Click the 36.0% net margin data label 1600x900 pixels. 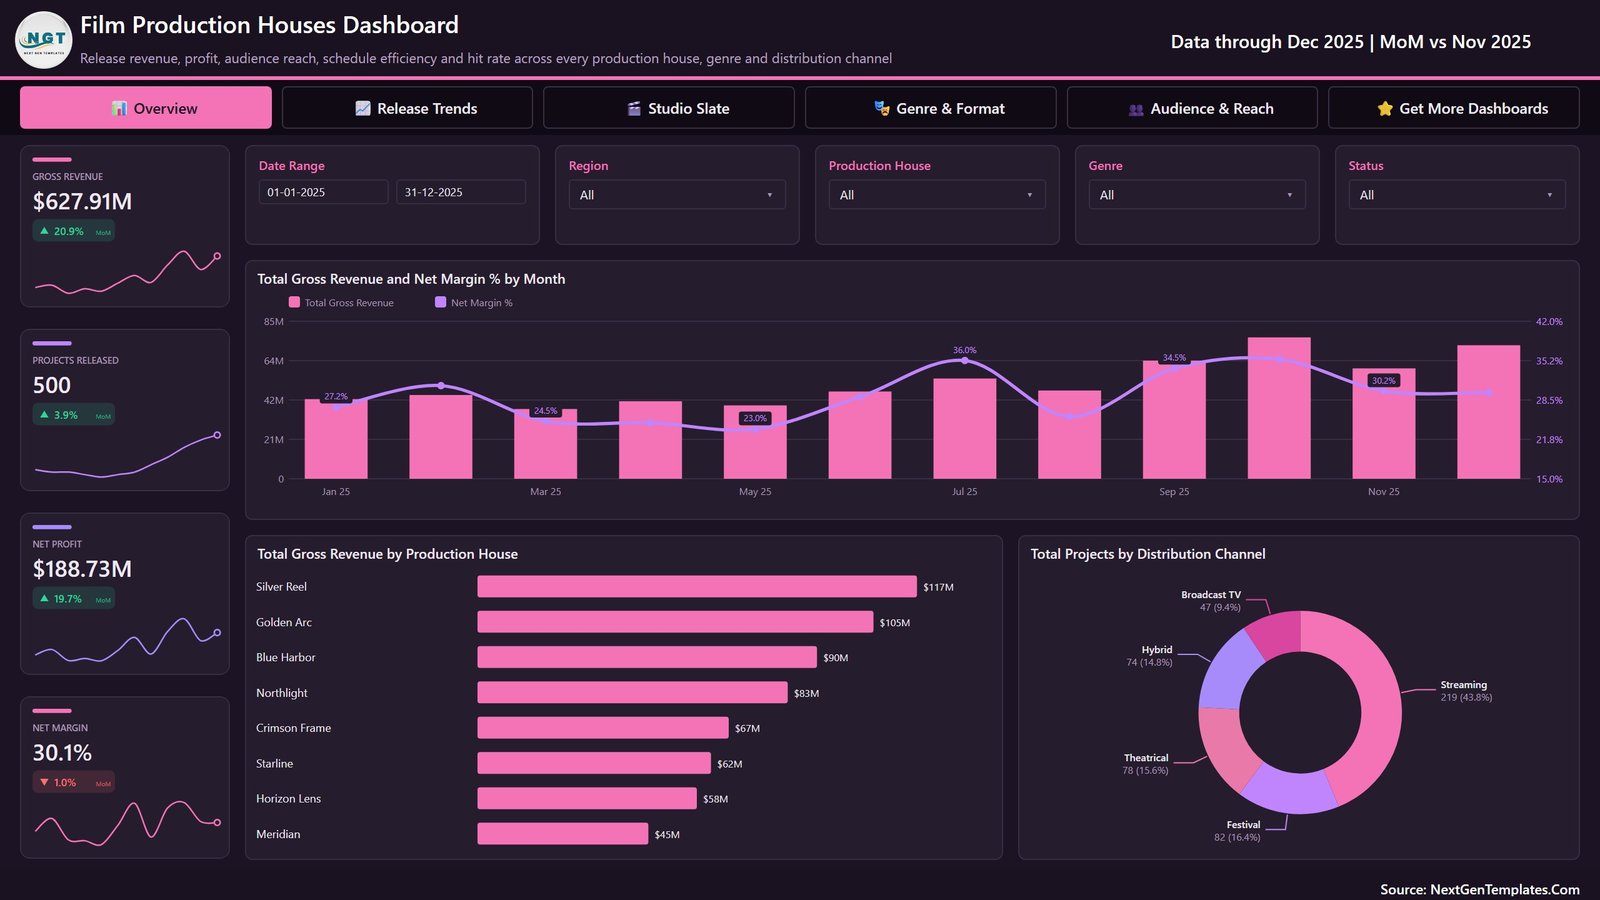965,350
